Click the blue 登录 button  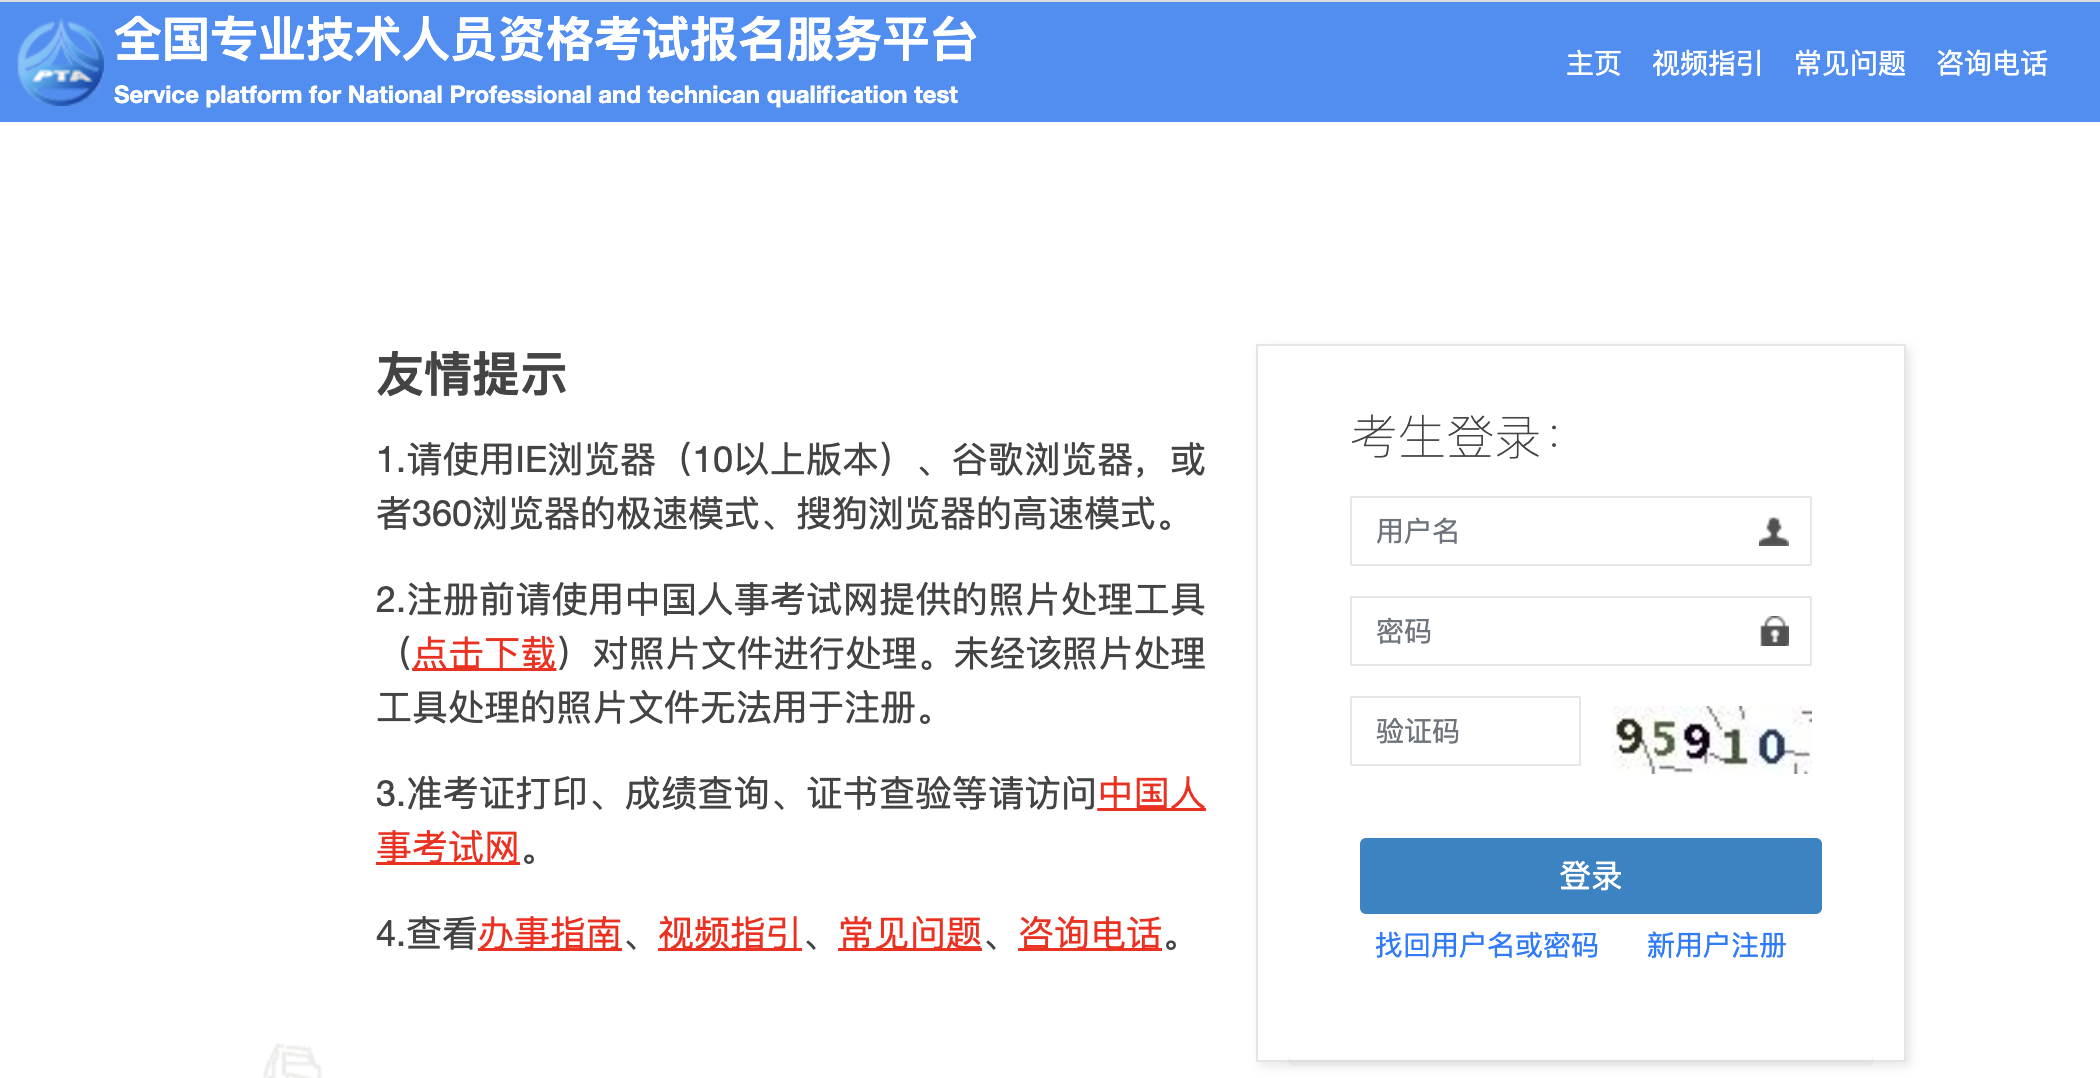coord(1590,876)
